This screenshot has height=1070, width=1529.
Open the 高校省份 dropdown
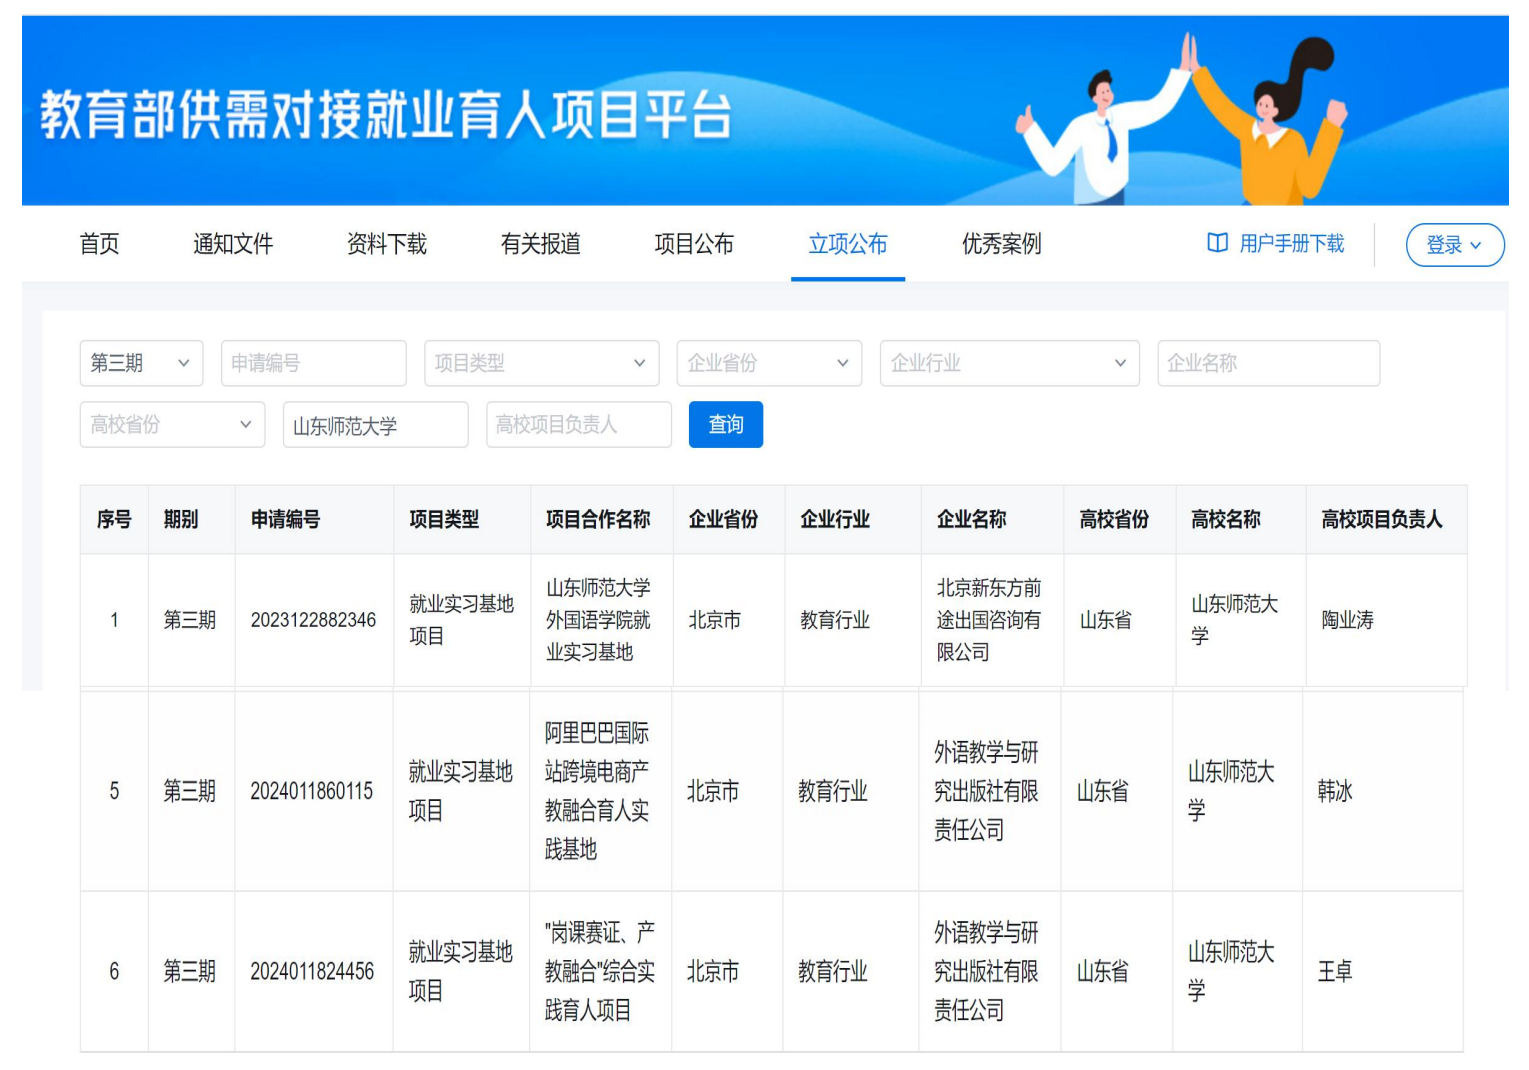(x=172, y=425)
